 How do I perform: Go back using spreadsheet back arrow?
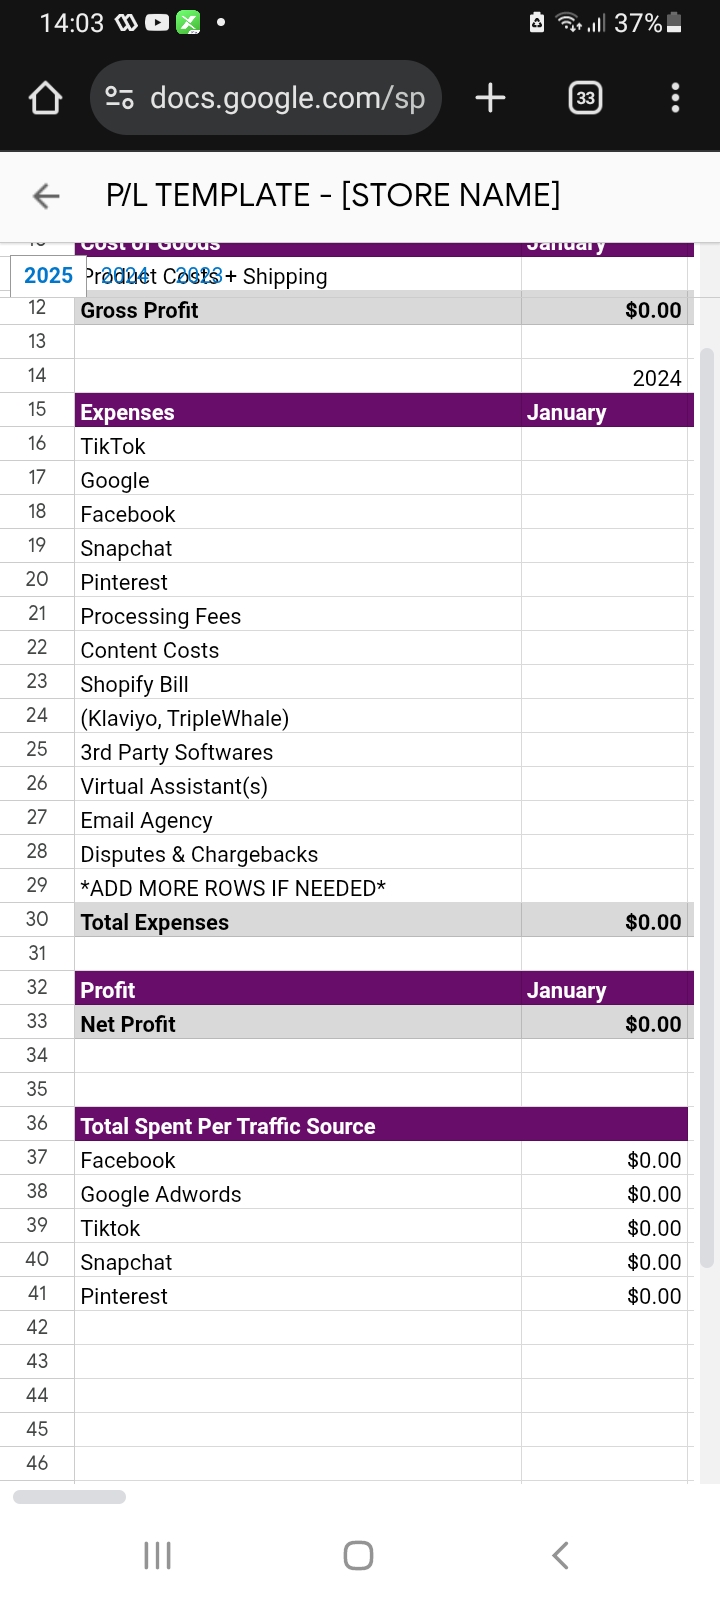[46, 196]
